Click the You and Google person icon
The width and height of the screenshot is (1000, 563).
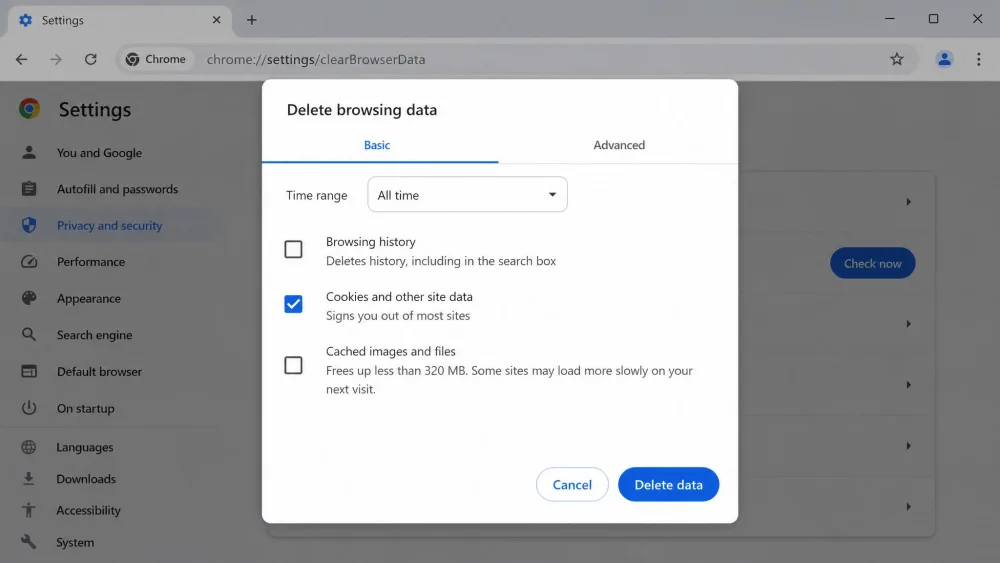[29, 152]
